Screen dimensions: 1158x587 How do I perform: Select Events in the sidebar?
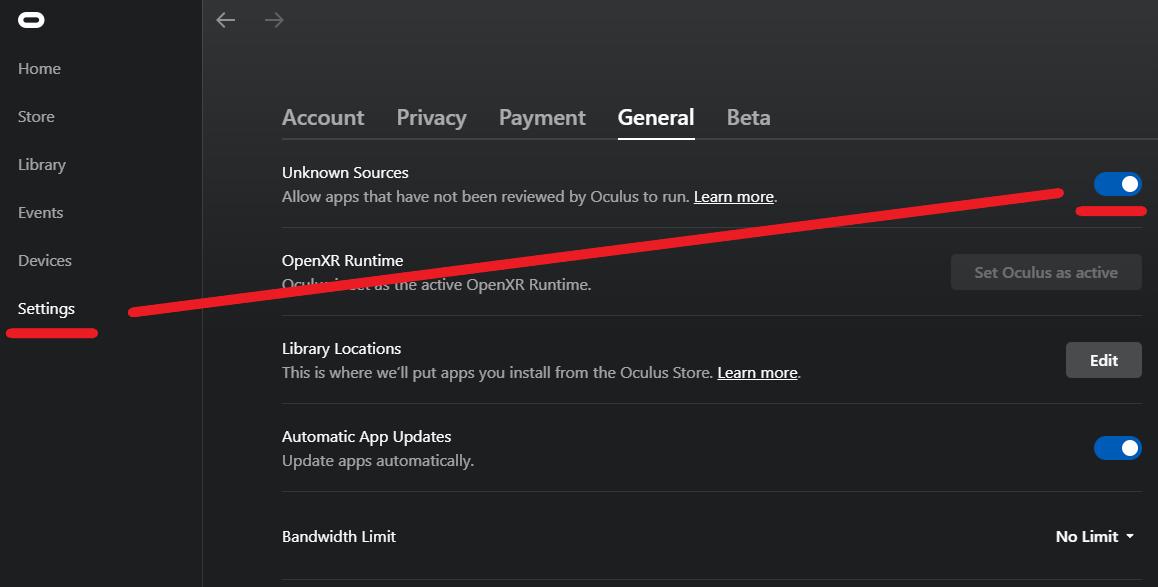[40, 213]
